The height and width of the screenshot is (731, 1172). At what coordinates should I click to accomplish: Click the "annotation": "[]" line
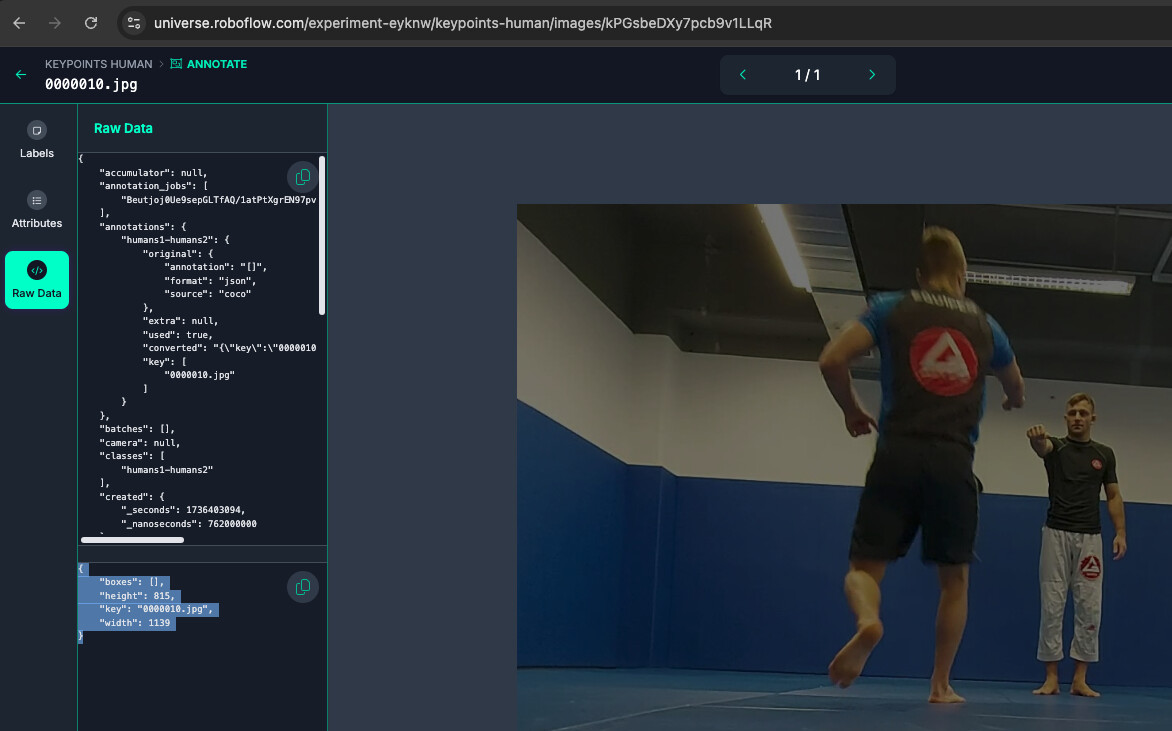tap(216, 267)
